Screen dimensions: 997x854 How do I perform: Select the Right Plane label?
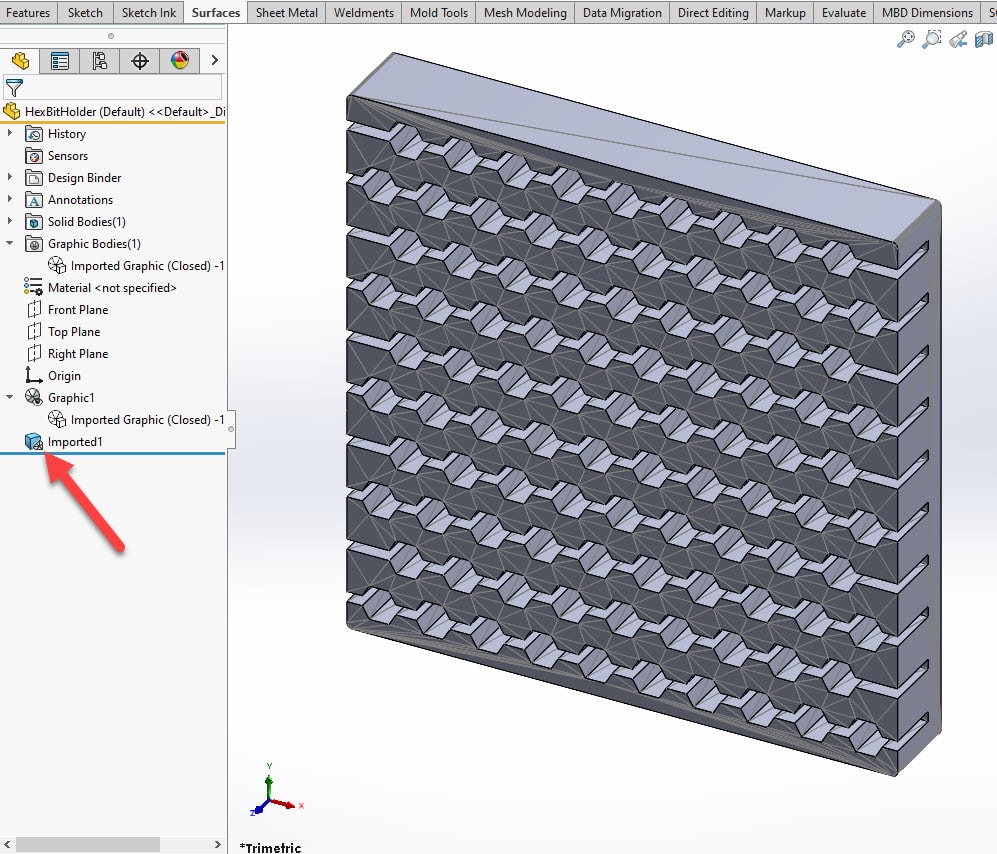point(78,354)
